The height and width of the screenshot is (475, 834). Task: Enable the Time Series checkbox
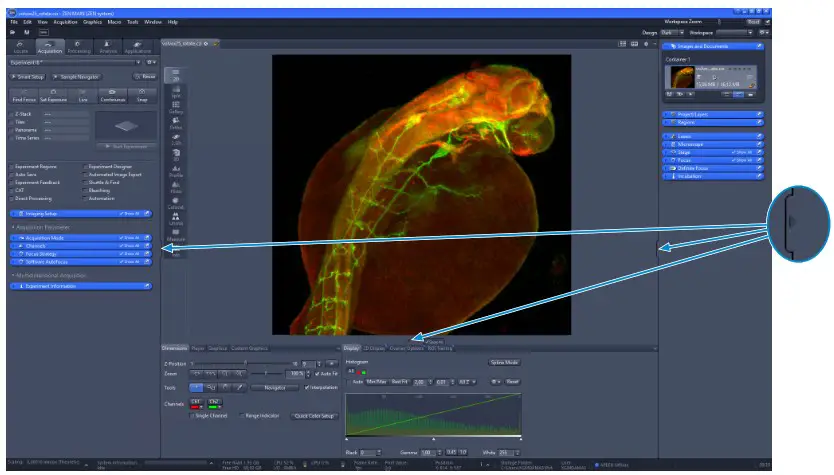[x=12, y=138]
